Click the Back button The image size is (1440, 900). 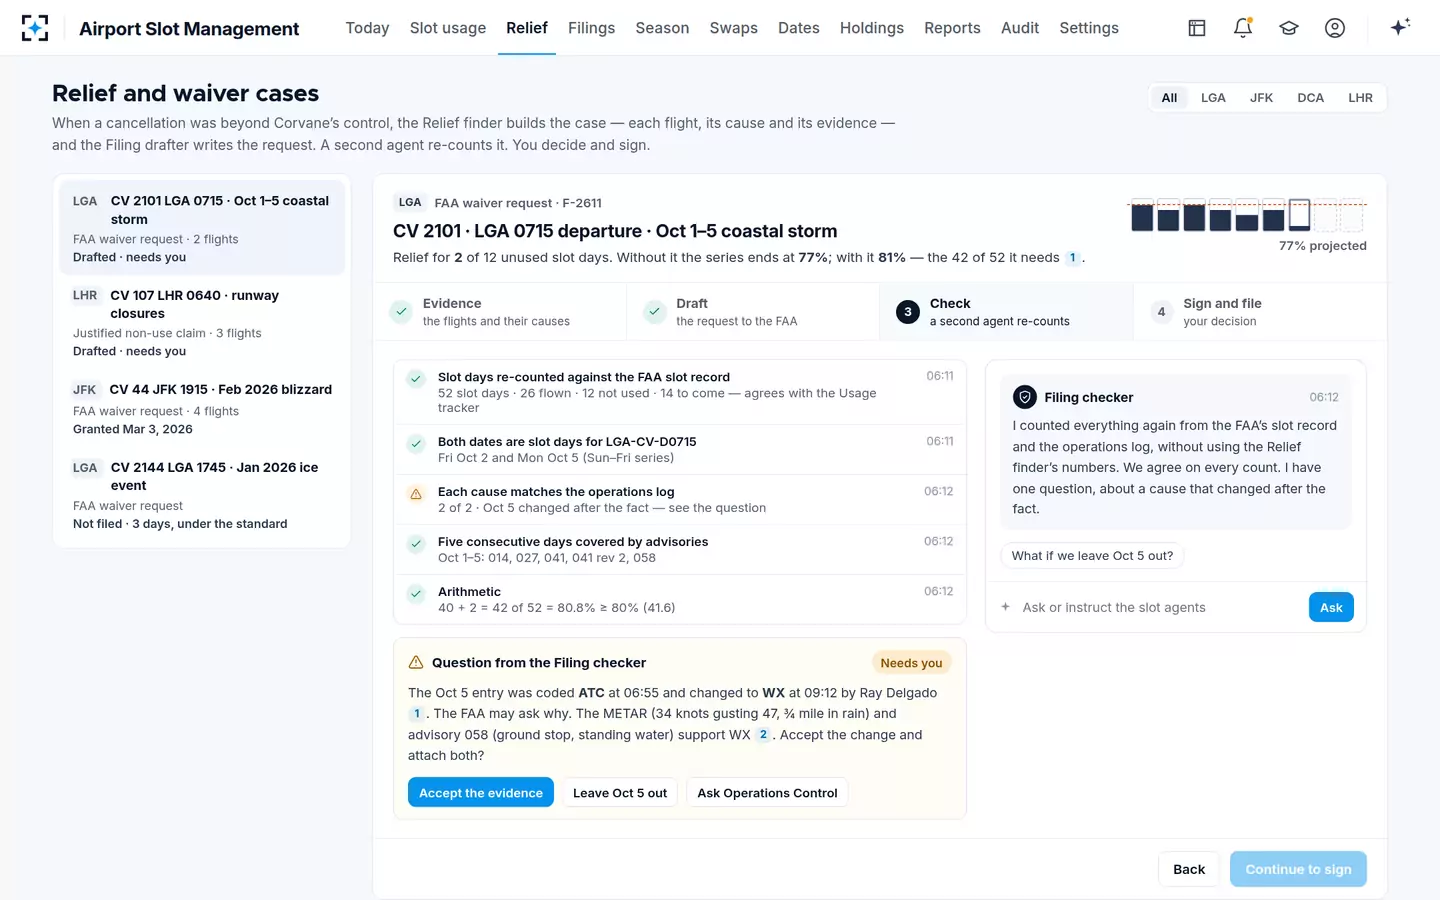click(x=1189, y=869)
